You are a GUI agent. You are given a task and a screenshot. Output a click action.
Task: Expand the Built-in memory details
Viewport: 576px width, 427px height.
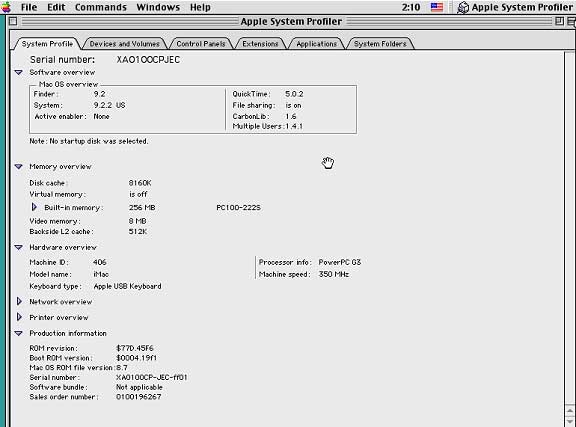[34, 207]
